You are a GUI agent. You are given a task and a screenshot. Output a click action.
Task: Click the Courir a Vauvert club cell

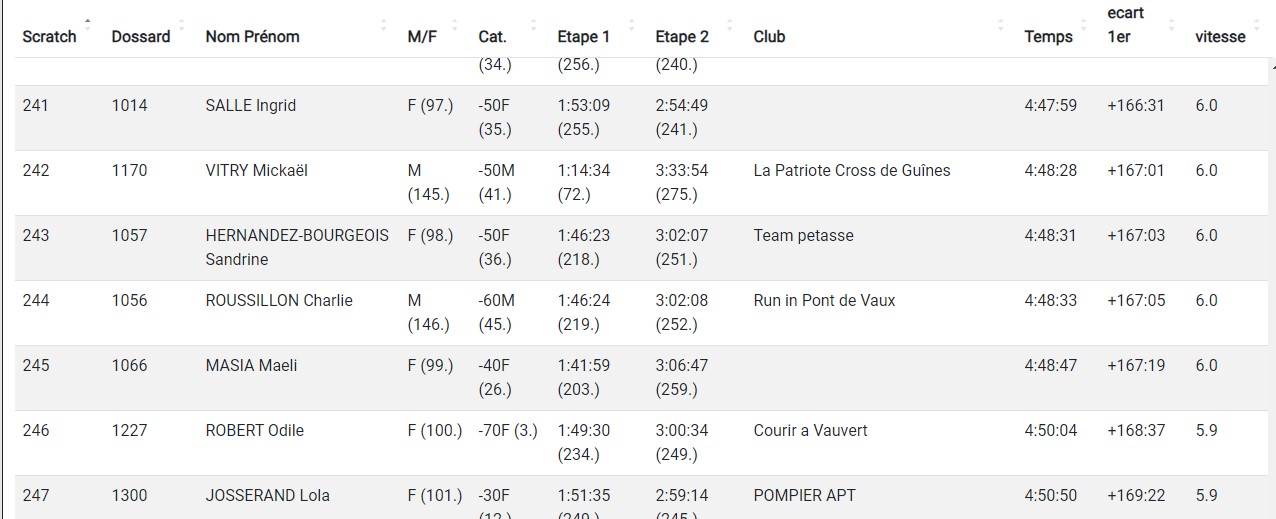810,430
